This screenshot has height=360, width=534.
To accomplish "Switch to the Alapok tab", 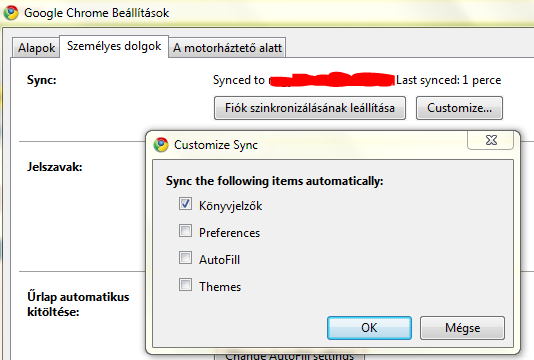I will click(36, 48).
